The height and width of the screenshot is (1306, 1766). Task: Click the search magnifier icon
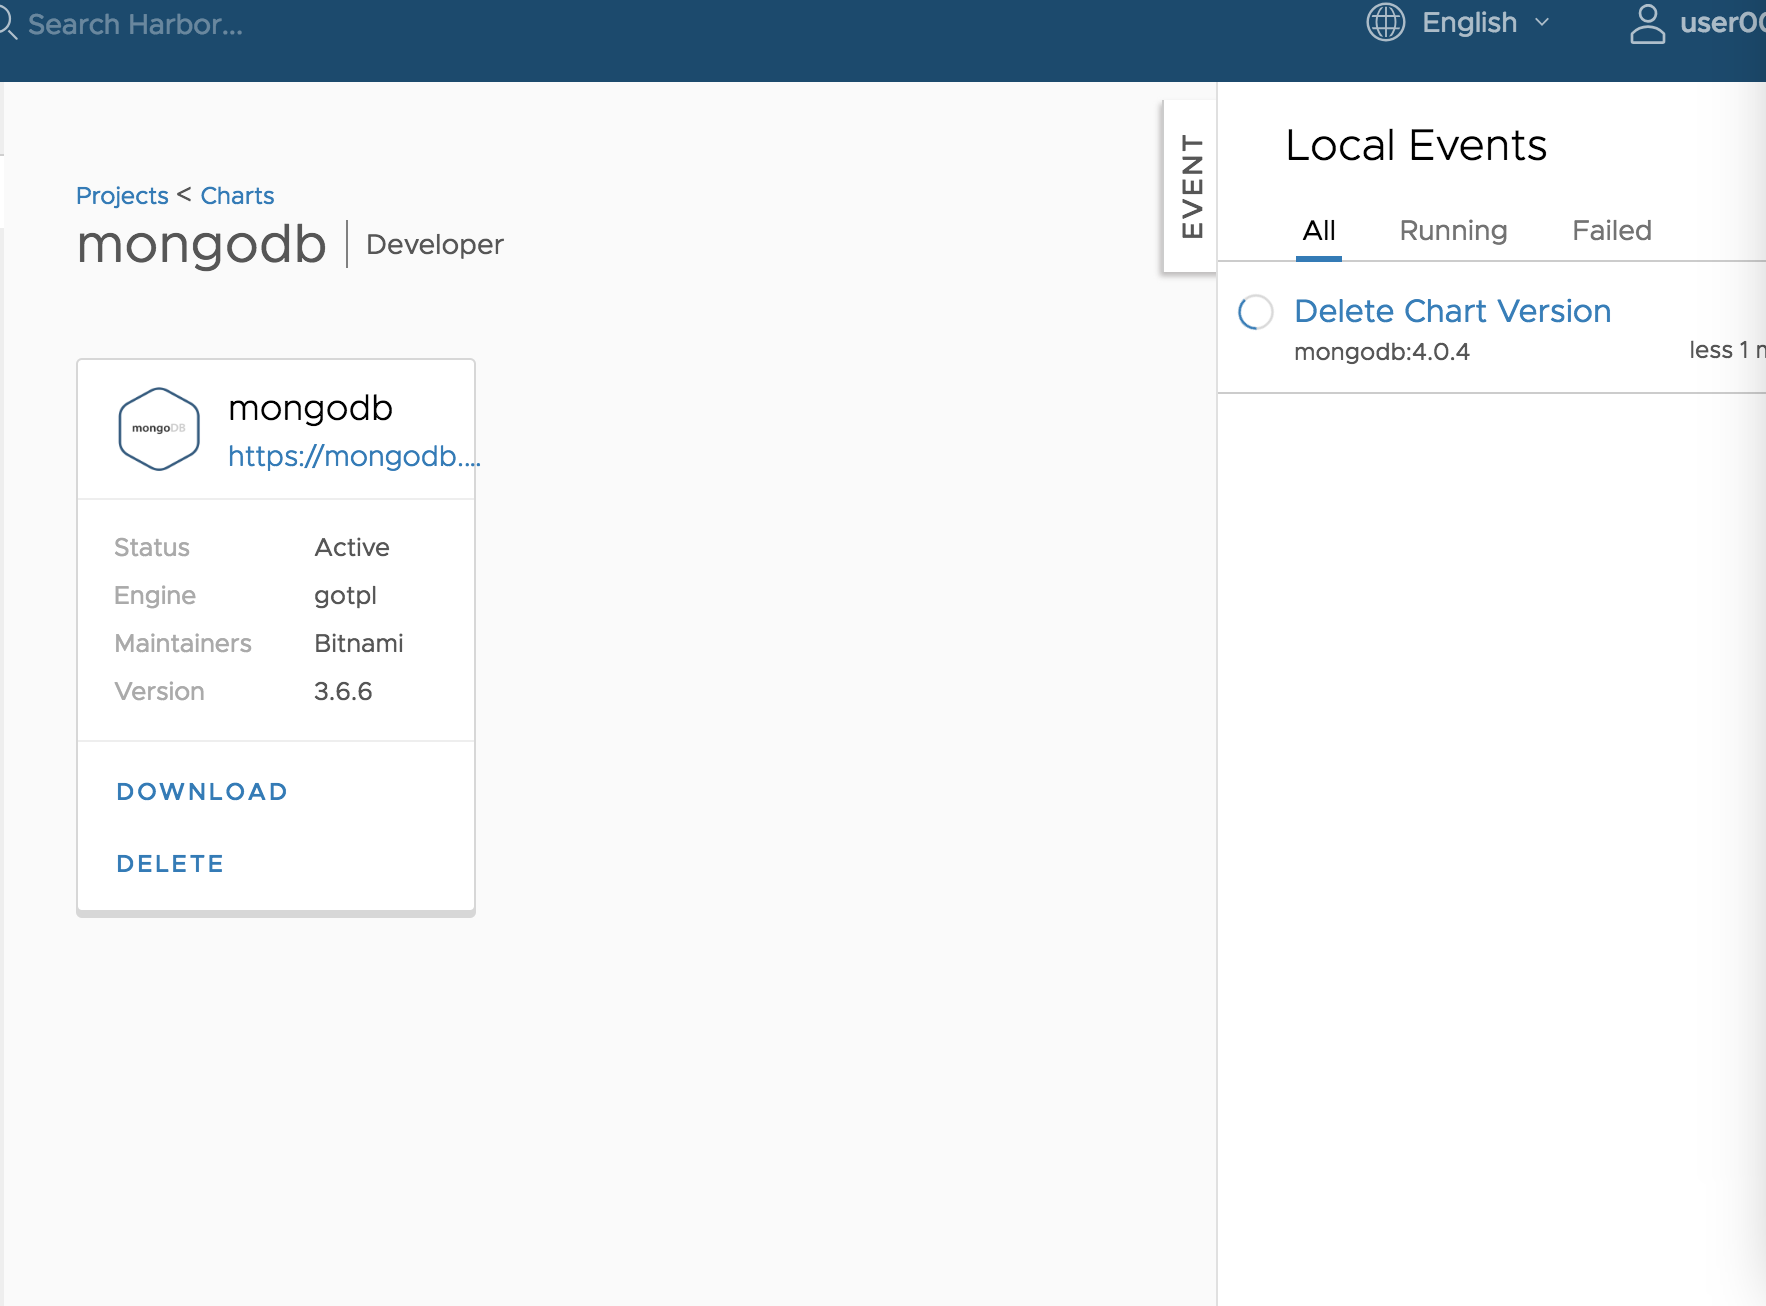[8, 22]
